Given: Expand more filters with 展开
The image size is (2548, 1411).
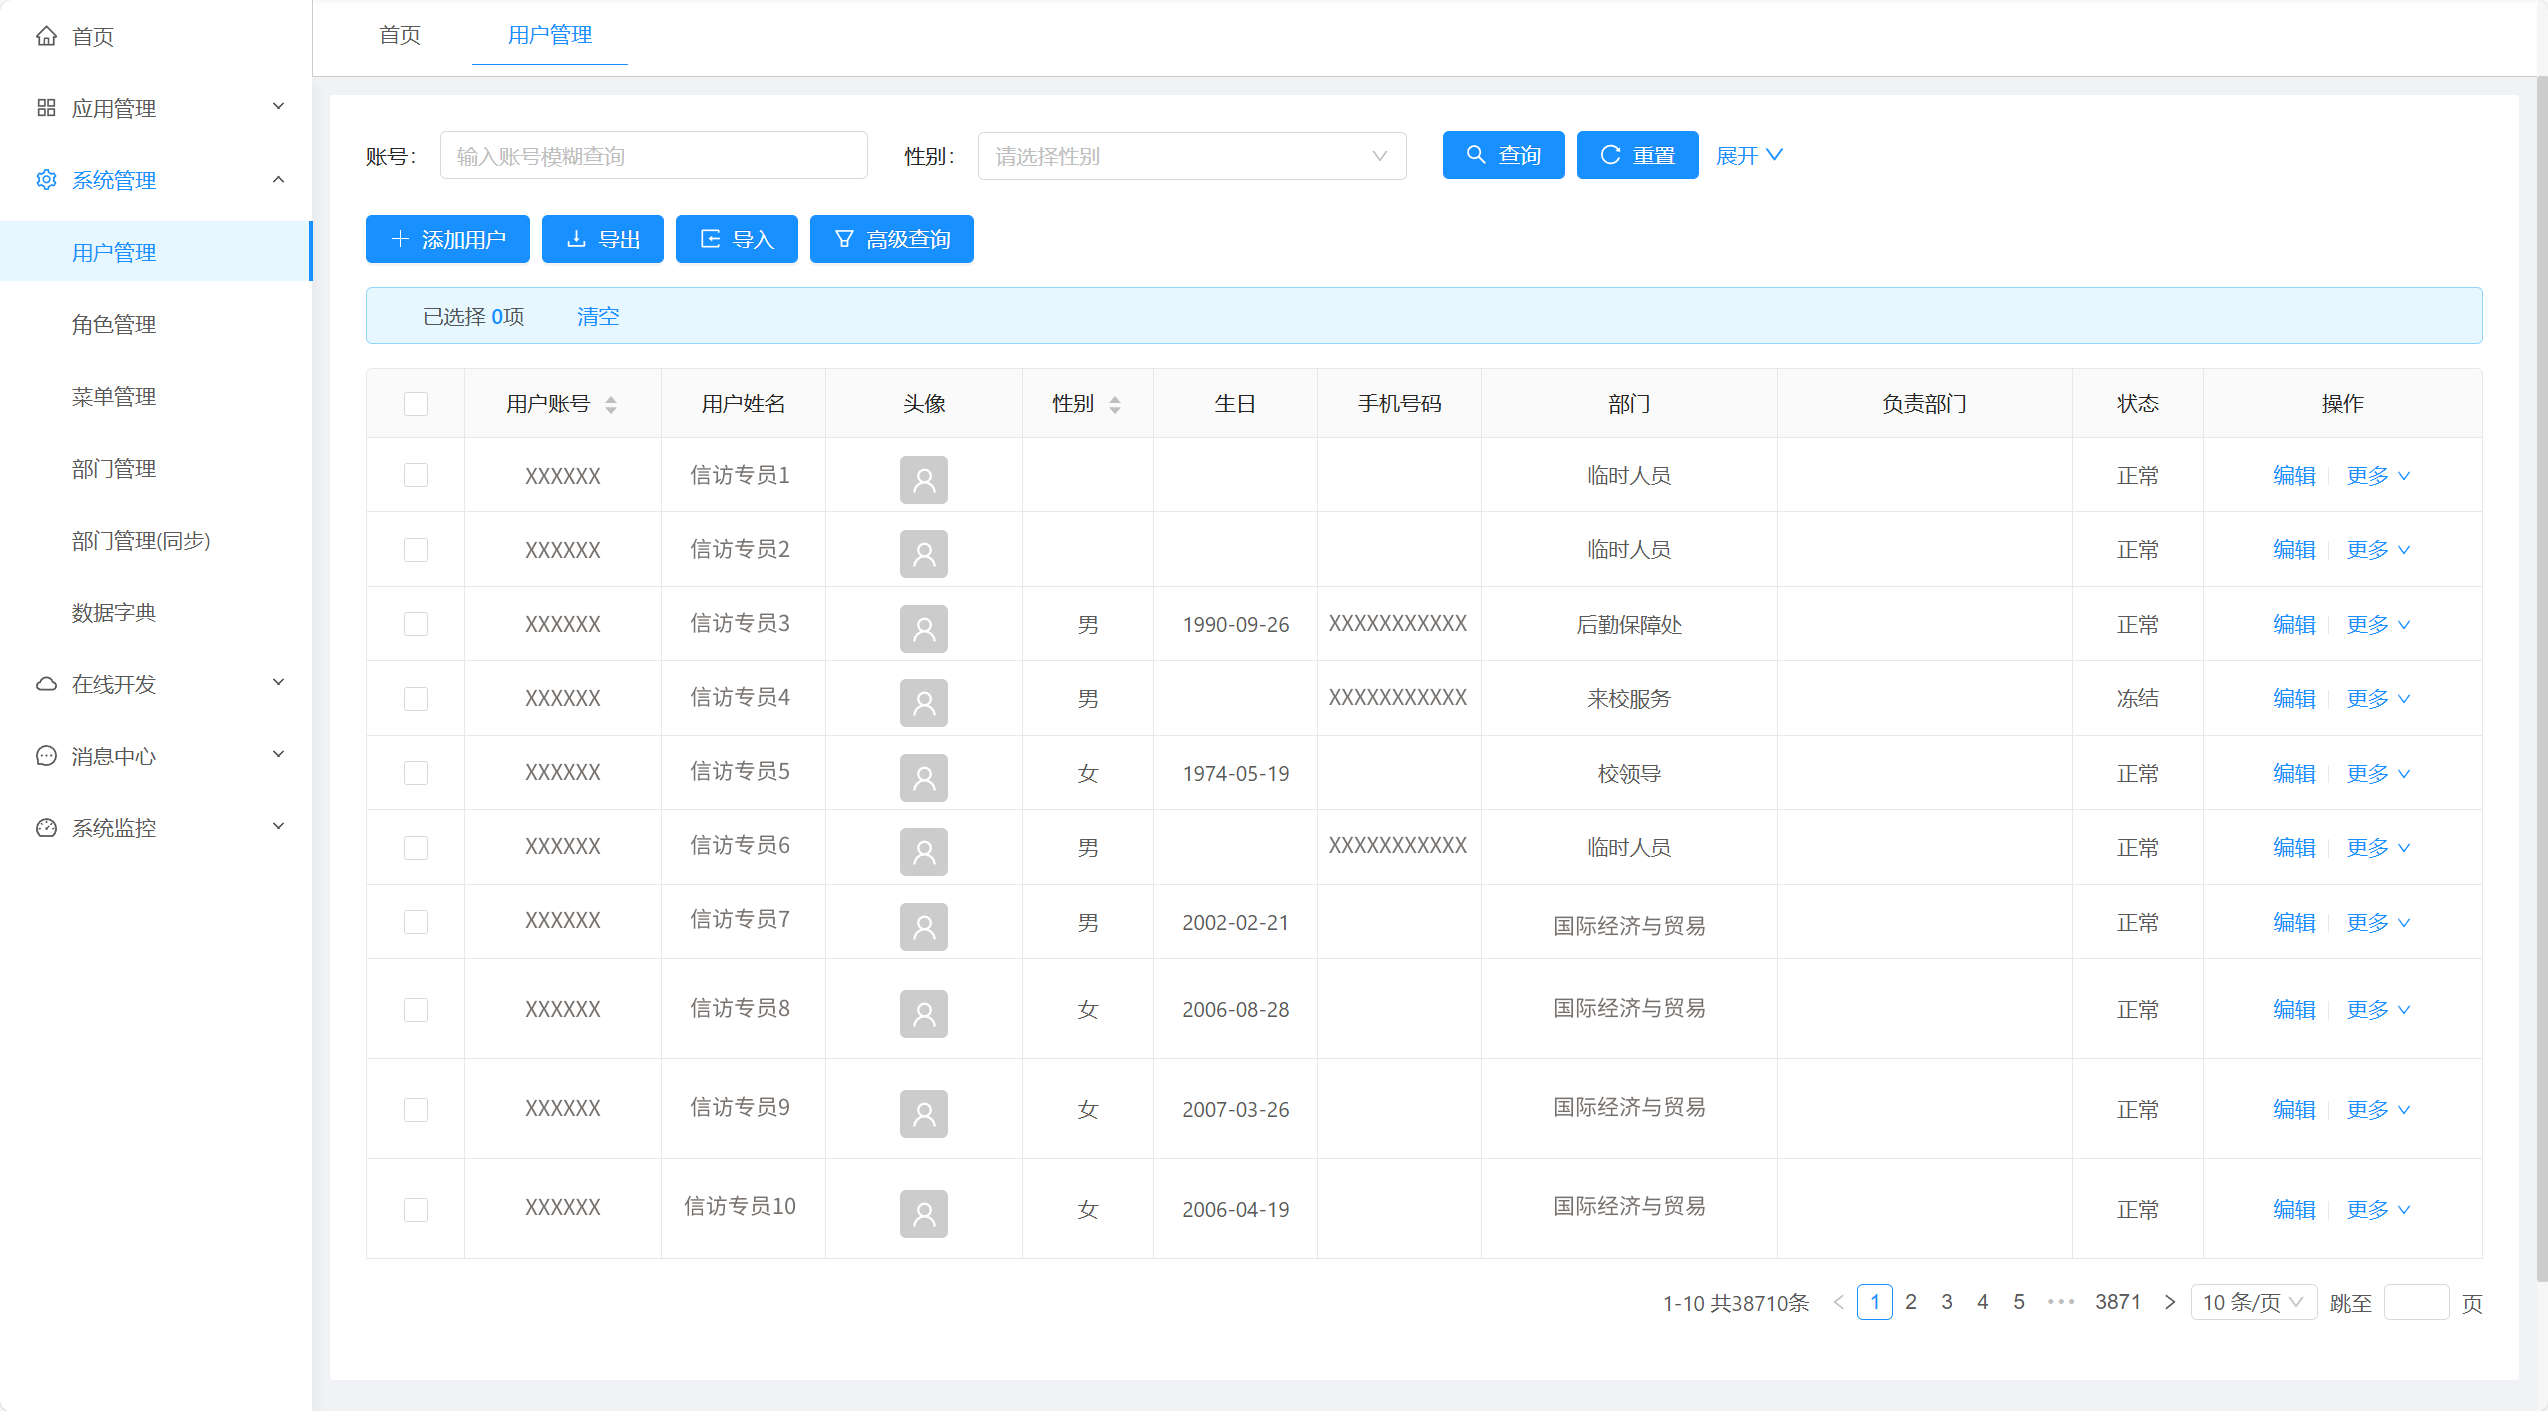Looking at the screenshot, I should 1749,155.
